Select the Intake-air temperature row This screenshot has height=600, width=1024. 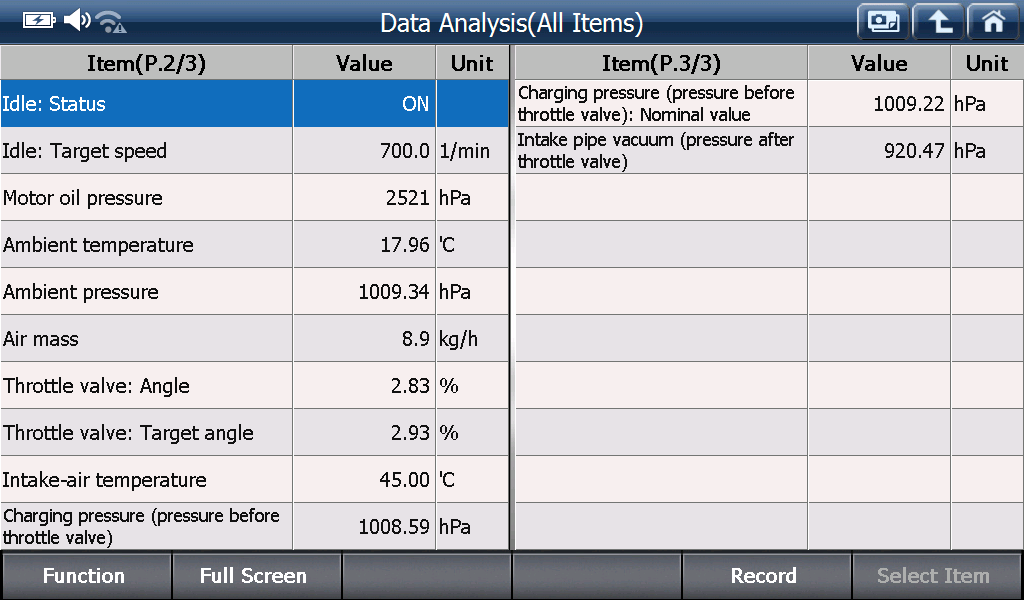tap(255, 479)
